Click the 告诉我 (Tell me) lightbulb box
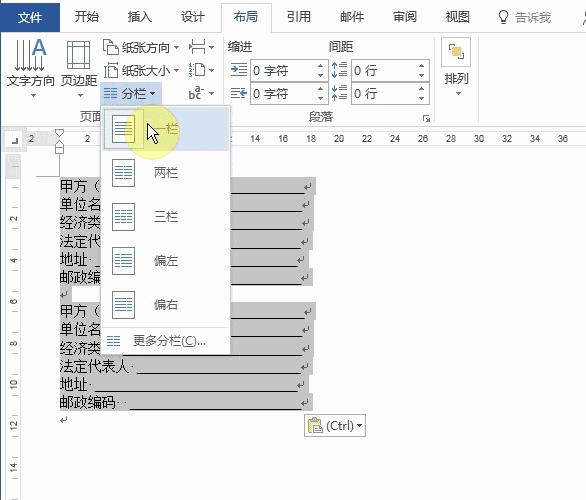Image resolution: width=586 pixels, height=500 pixels. point(524,17)
